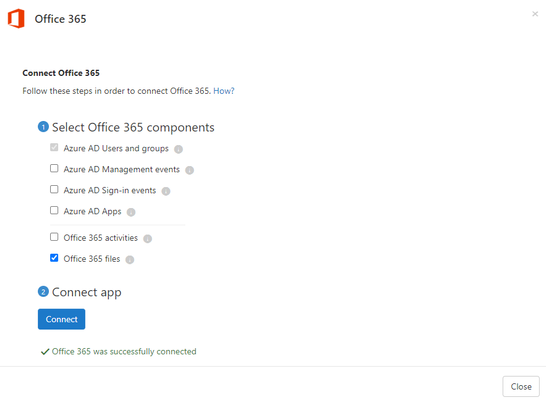Click the Office 365 logo icon

[x=16, y=18]
